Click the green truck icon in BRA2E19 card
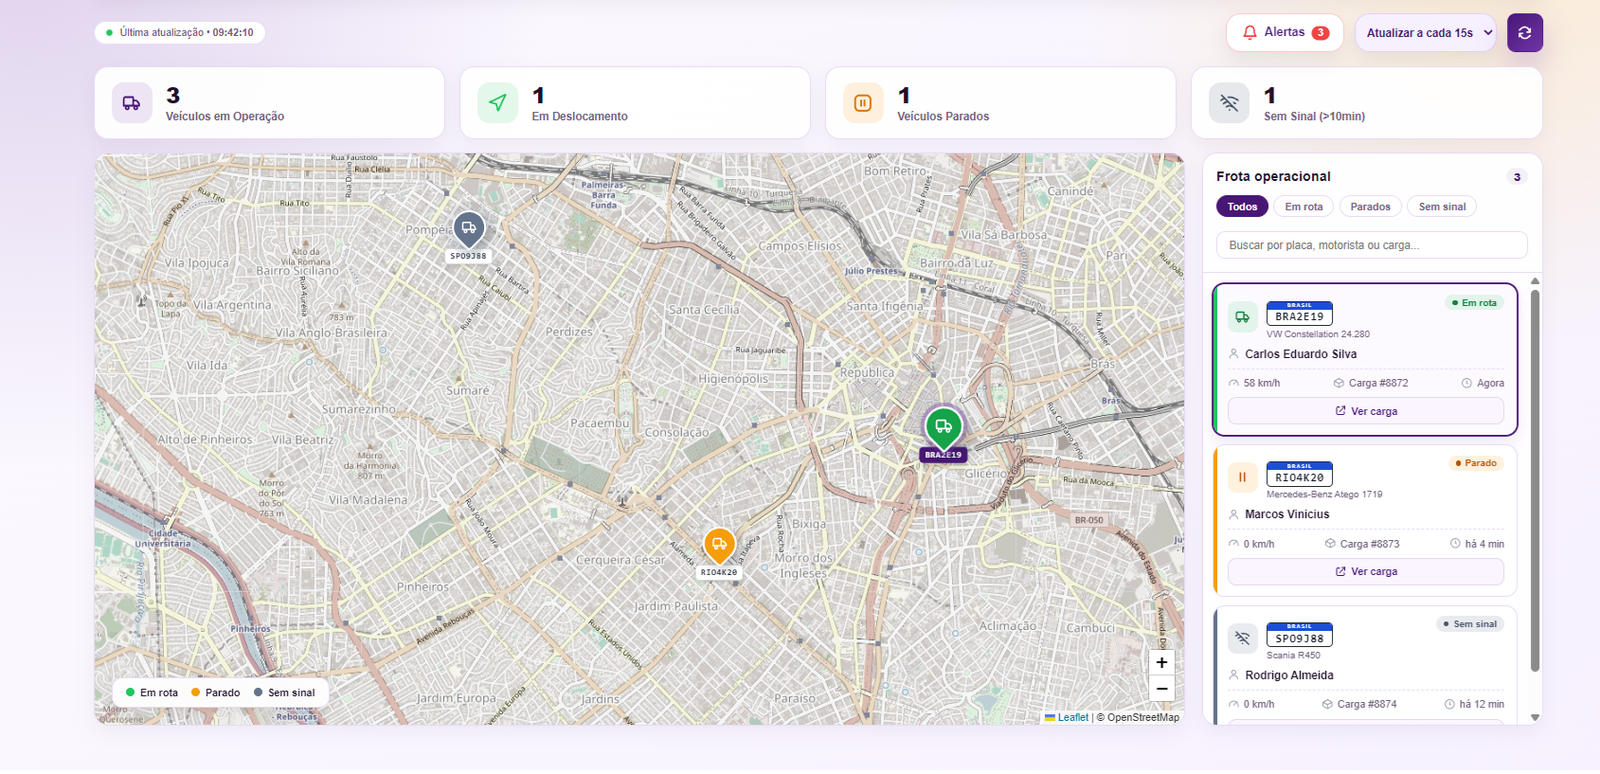This screenshot has height=774, width=1600. click(1243, 317)
